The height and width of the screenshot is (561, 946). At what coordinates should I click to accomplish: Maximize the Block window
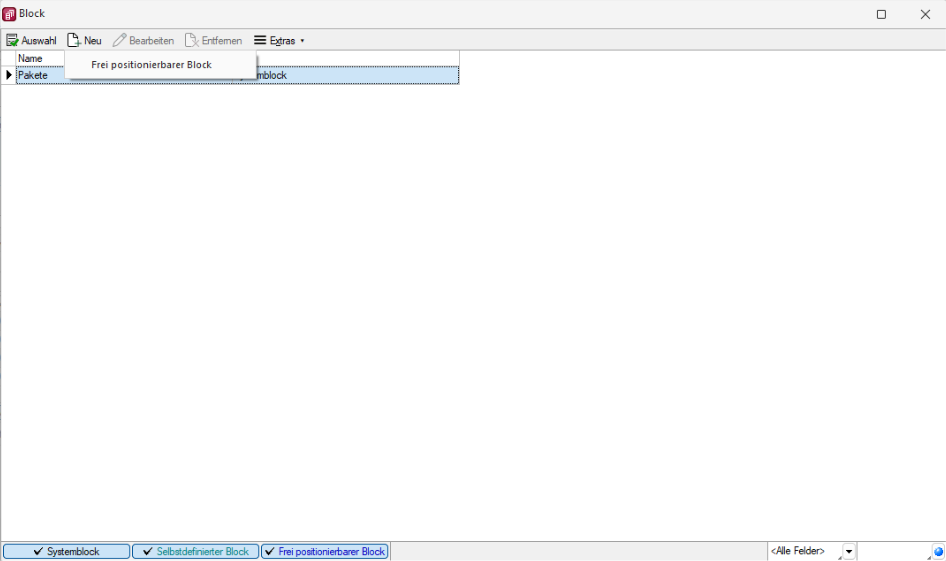(881, 14)
